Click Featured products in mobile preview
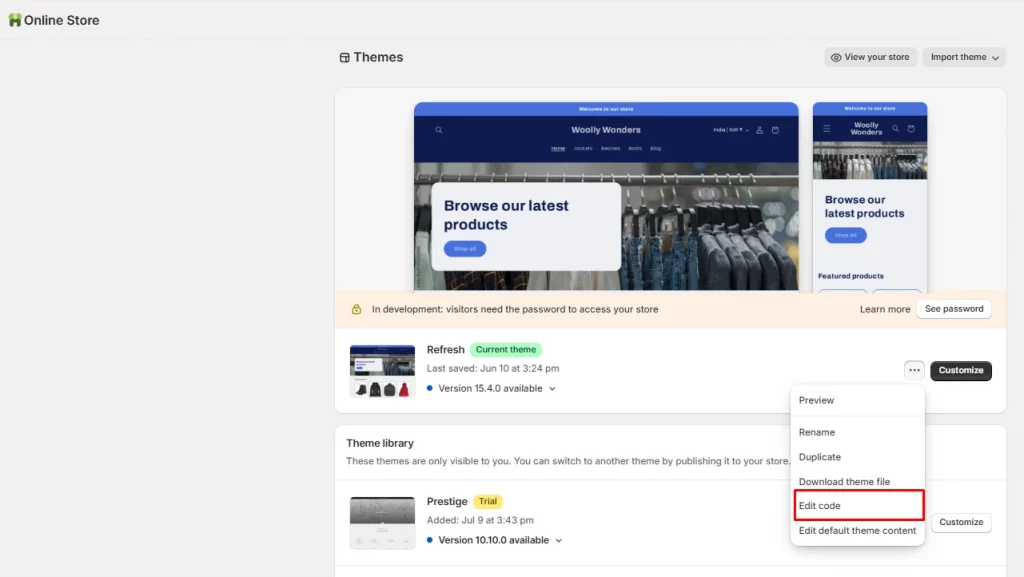The height and width of the screenshot is (577, 1024). click(x=850, y=276)
